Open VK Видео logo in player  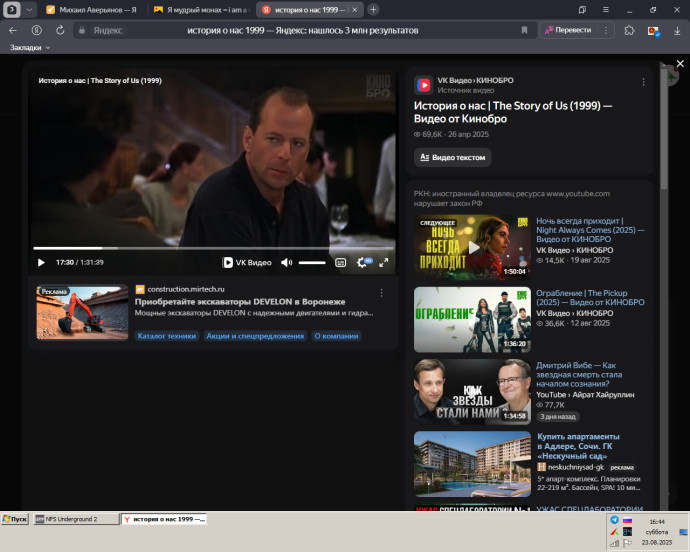click(247, 262)
